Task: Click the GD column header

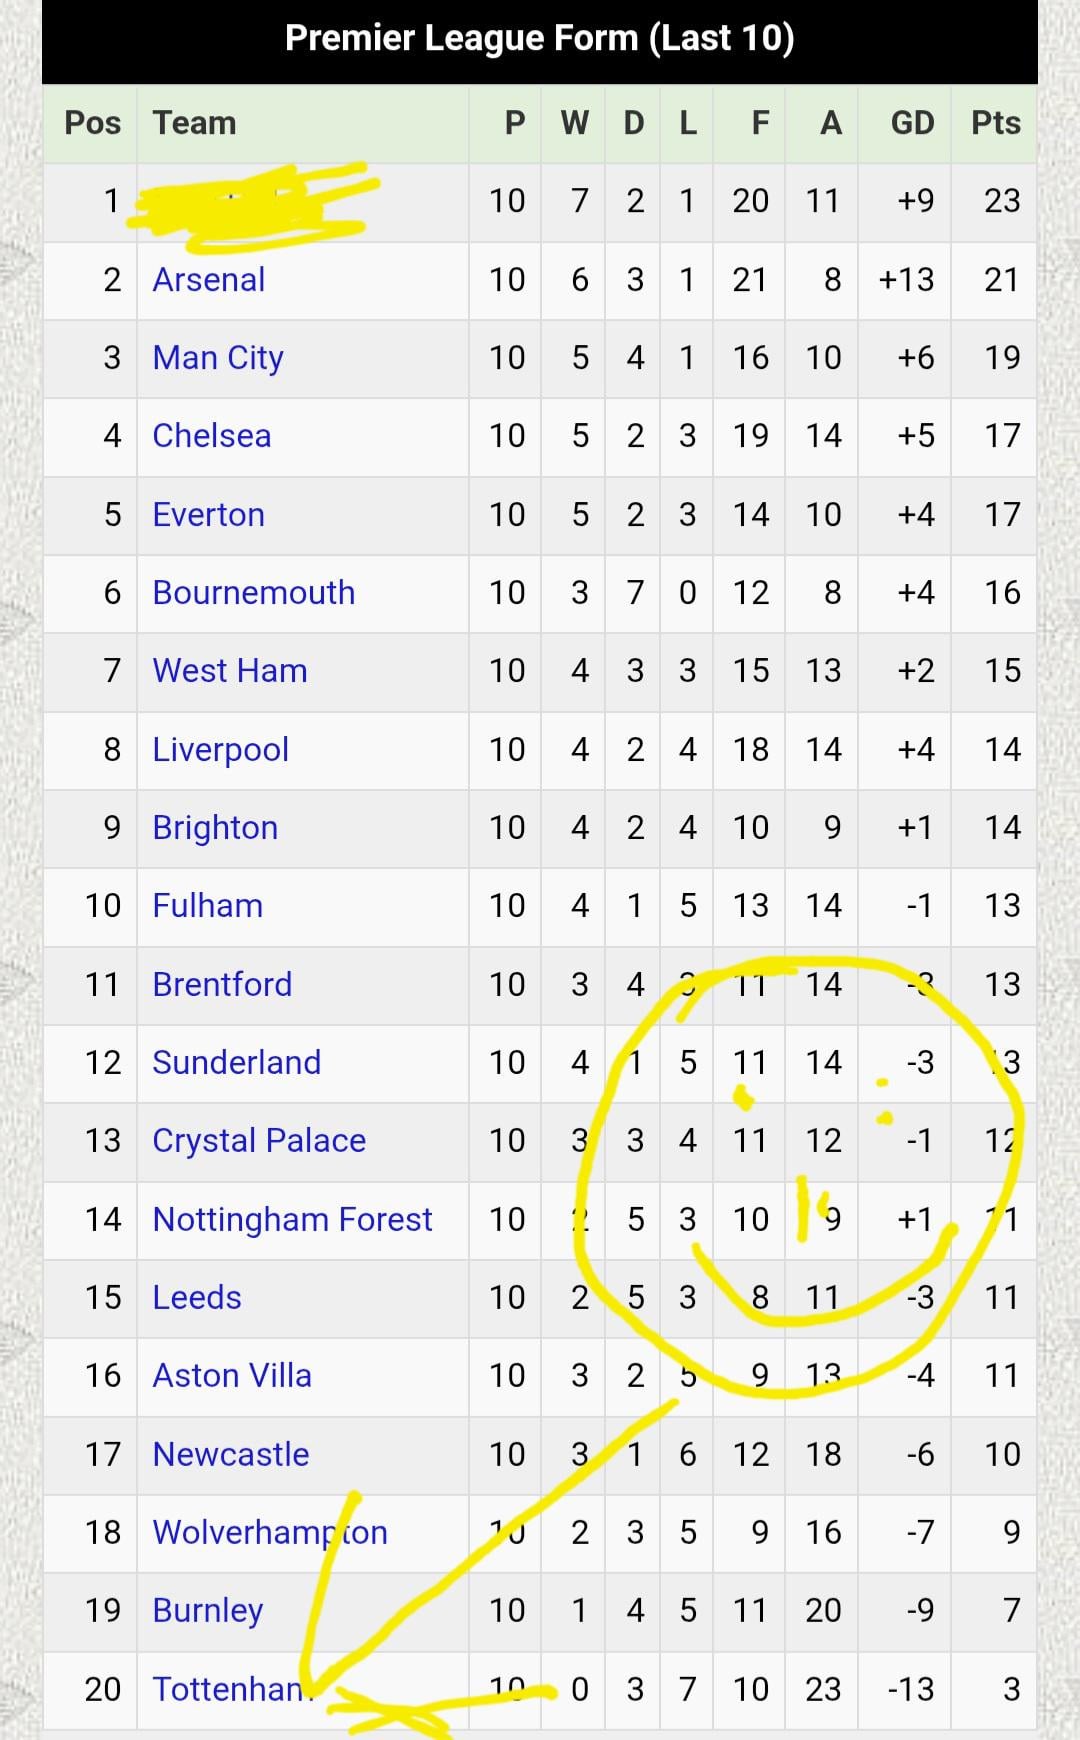Action: (x=912, y=123)
